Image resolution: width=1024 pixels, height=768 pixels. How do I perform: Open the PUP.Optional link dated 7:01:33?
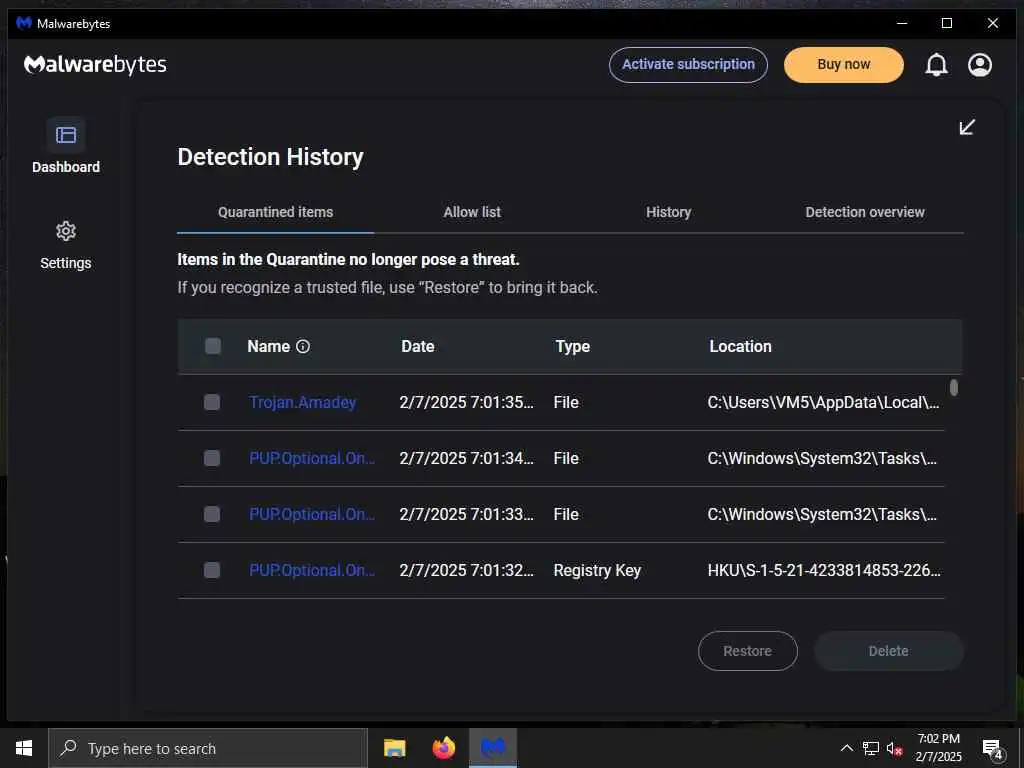coord(312,515)
